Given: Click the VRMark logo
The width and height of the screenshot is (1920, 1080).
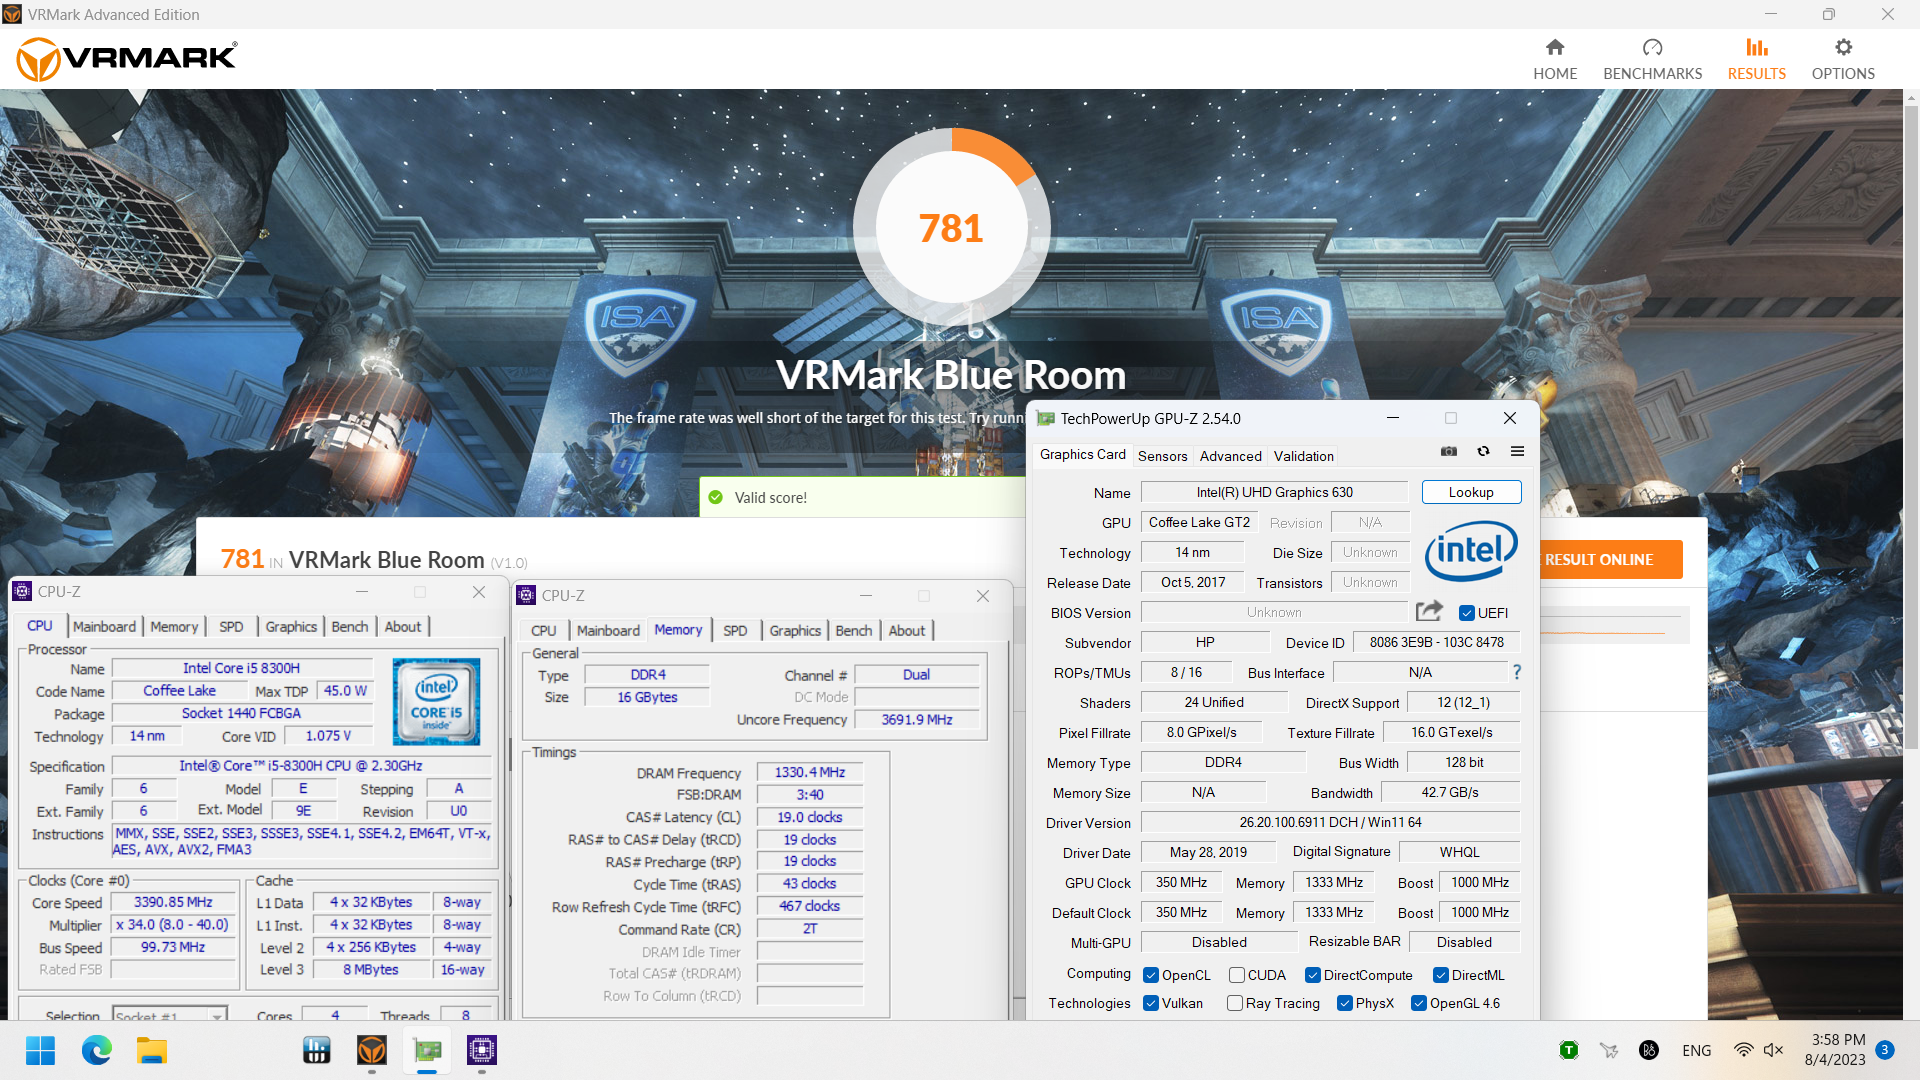Looking at the screenshot, I should point(127,59).
